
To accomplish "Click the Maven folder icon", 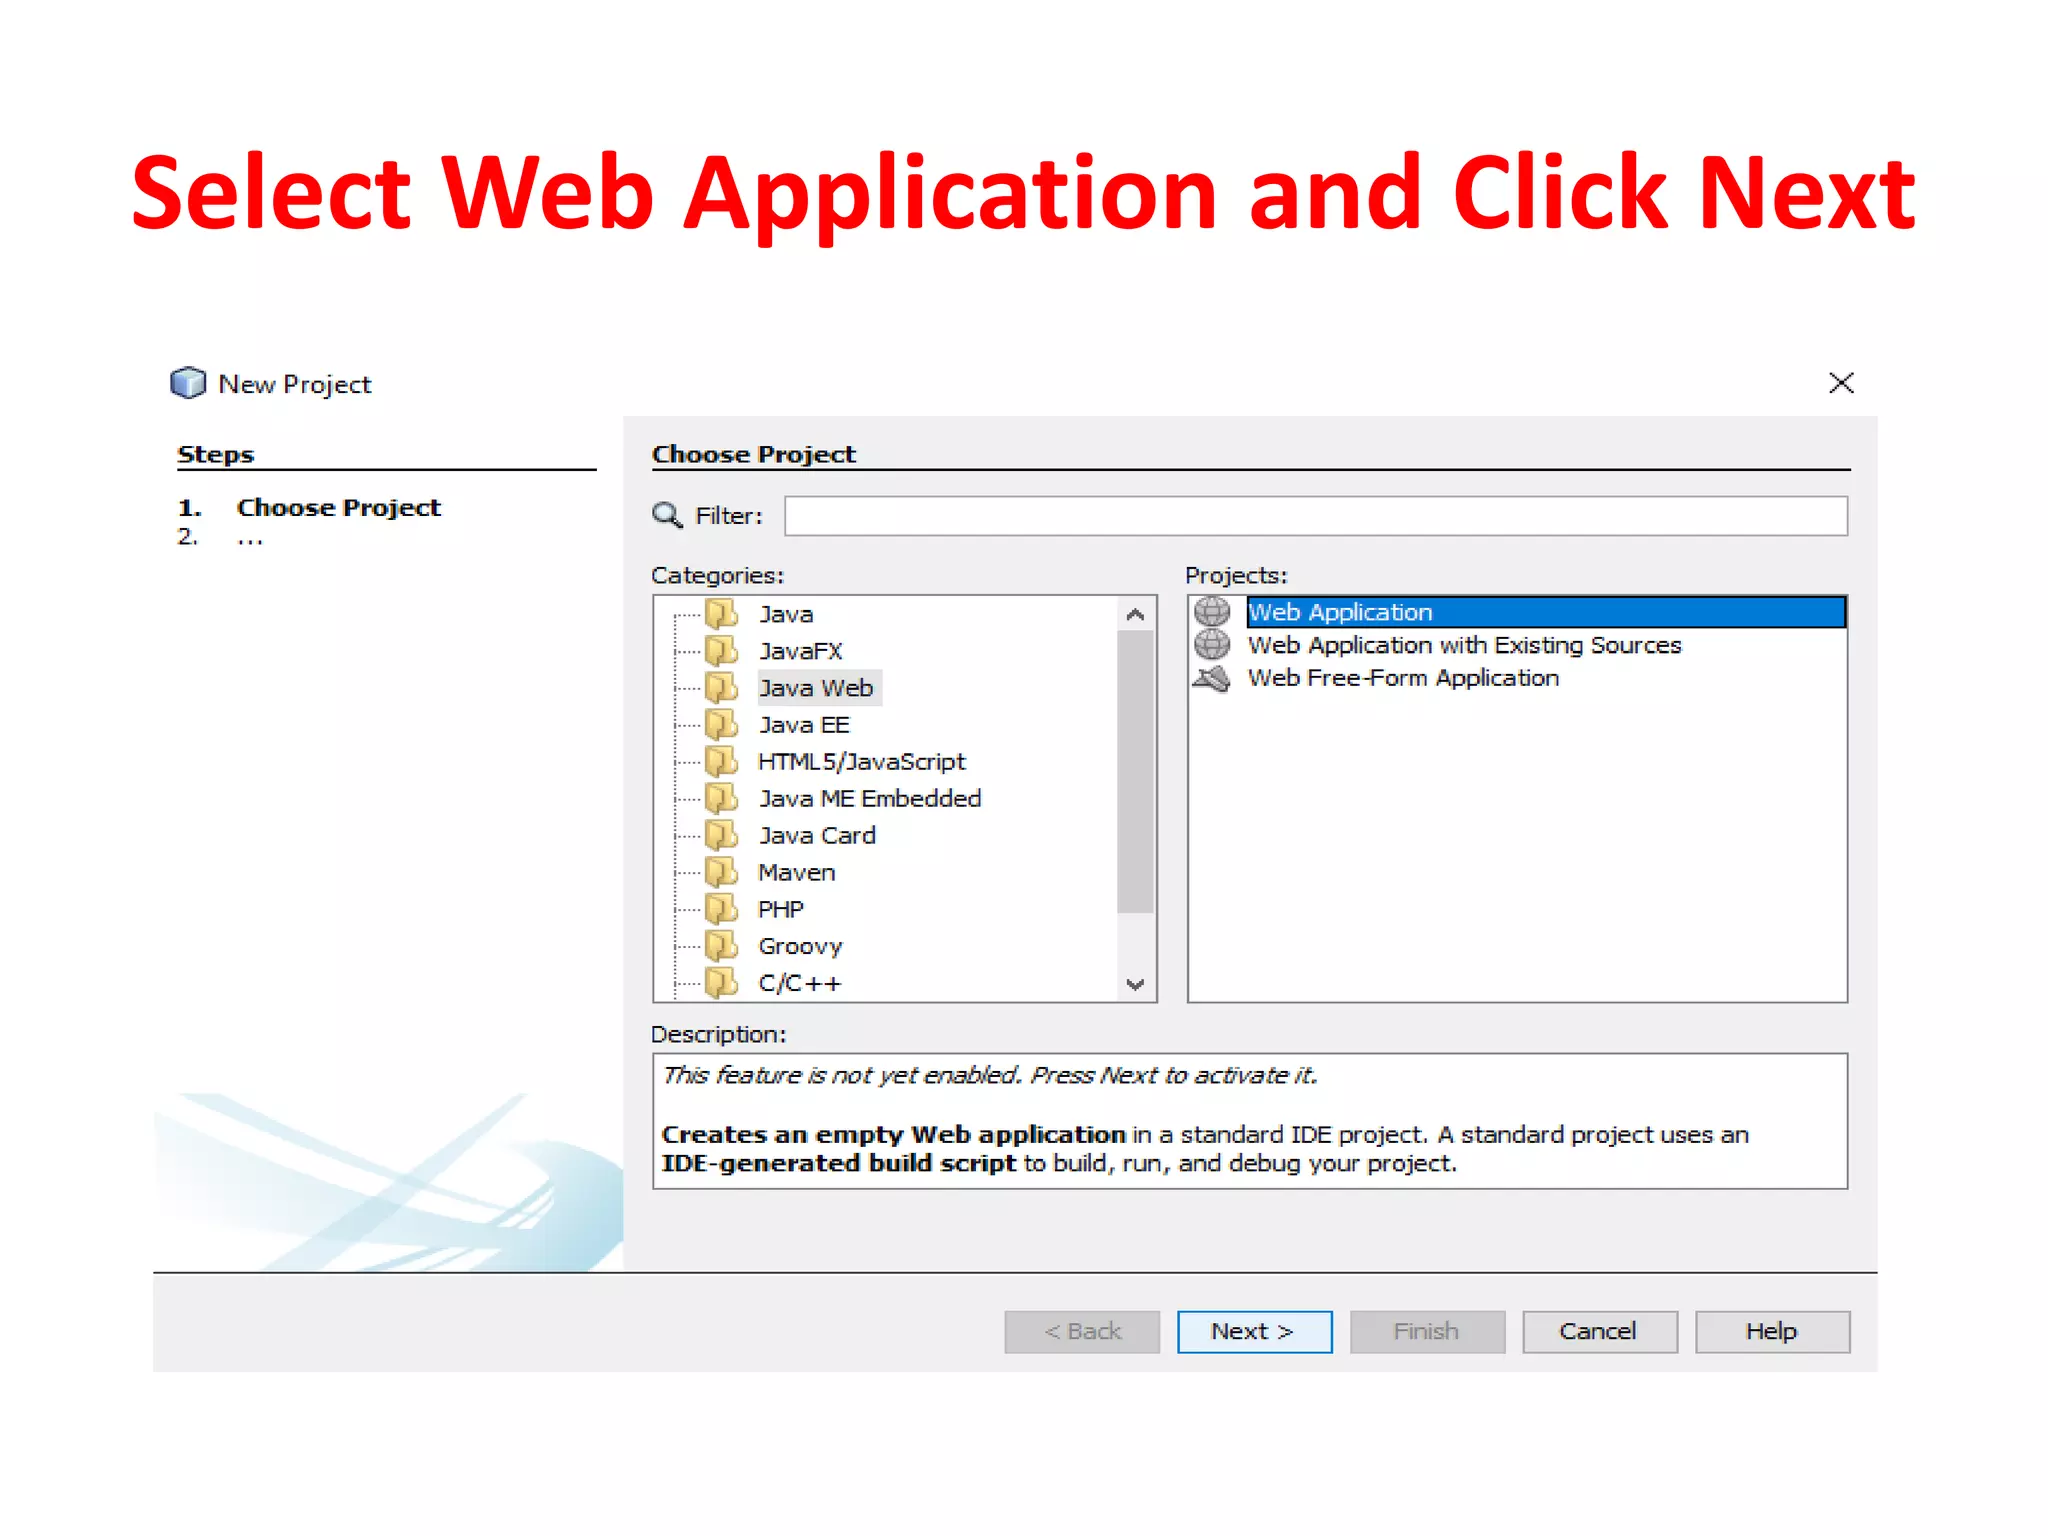I will [721, 871].
